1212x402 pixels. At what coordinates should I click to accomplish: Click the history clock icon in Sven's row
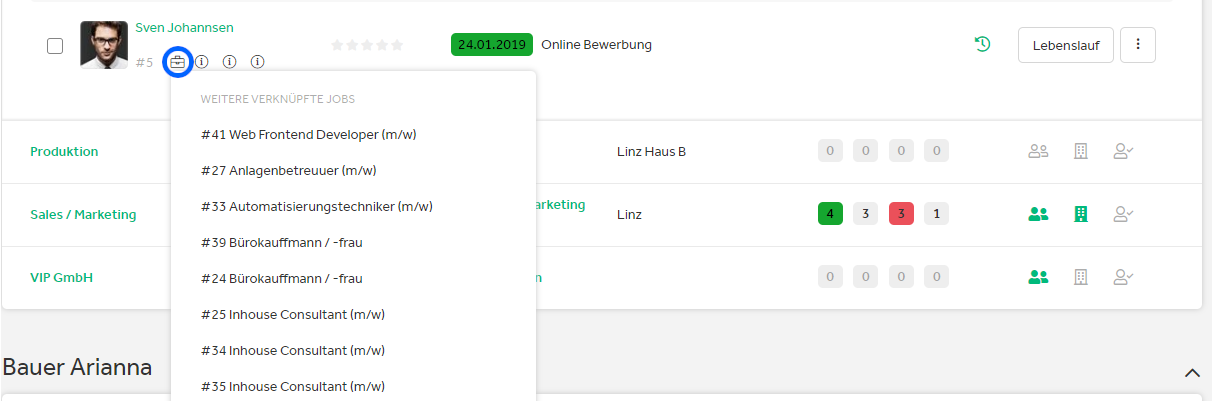[982, 44]
